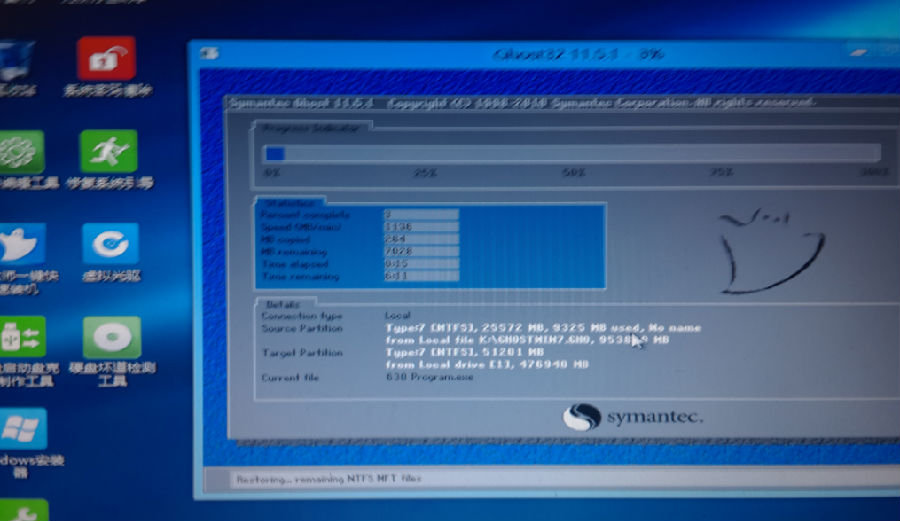Viewport: 900px width, 521px height.
Task: Open the green USB boot disk maker icon
Action: (x=22, y=337)
